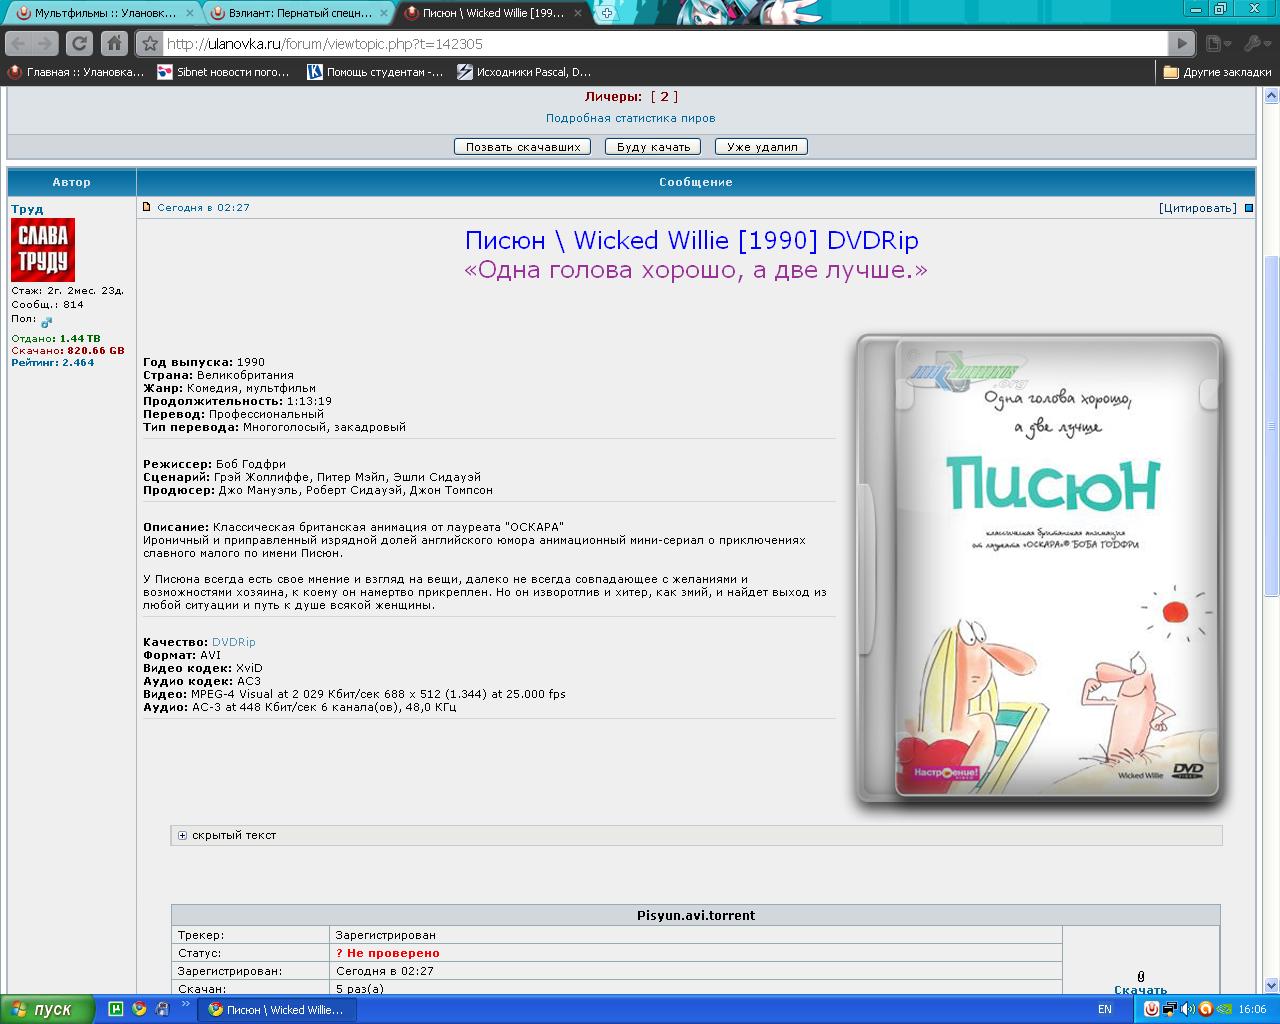This screenshot has height=1024, width=1280.
Task: Click the address bar URL field
Action: tap(660, 44)
